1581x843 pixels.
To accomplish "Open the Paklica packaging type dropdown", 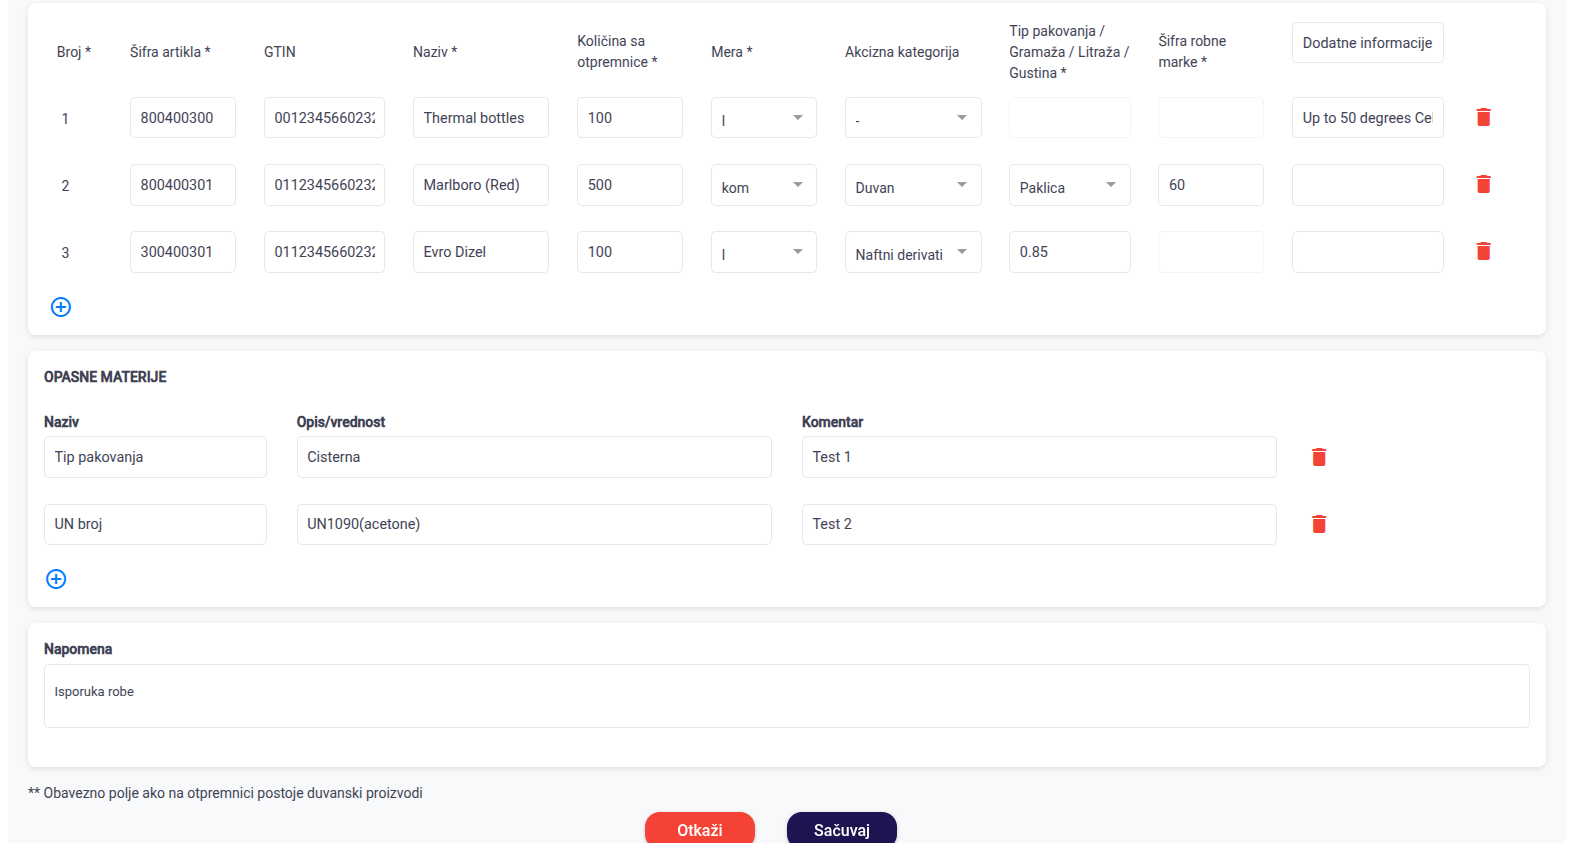I will pos(1068,185).
